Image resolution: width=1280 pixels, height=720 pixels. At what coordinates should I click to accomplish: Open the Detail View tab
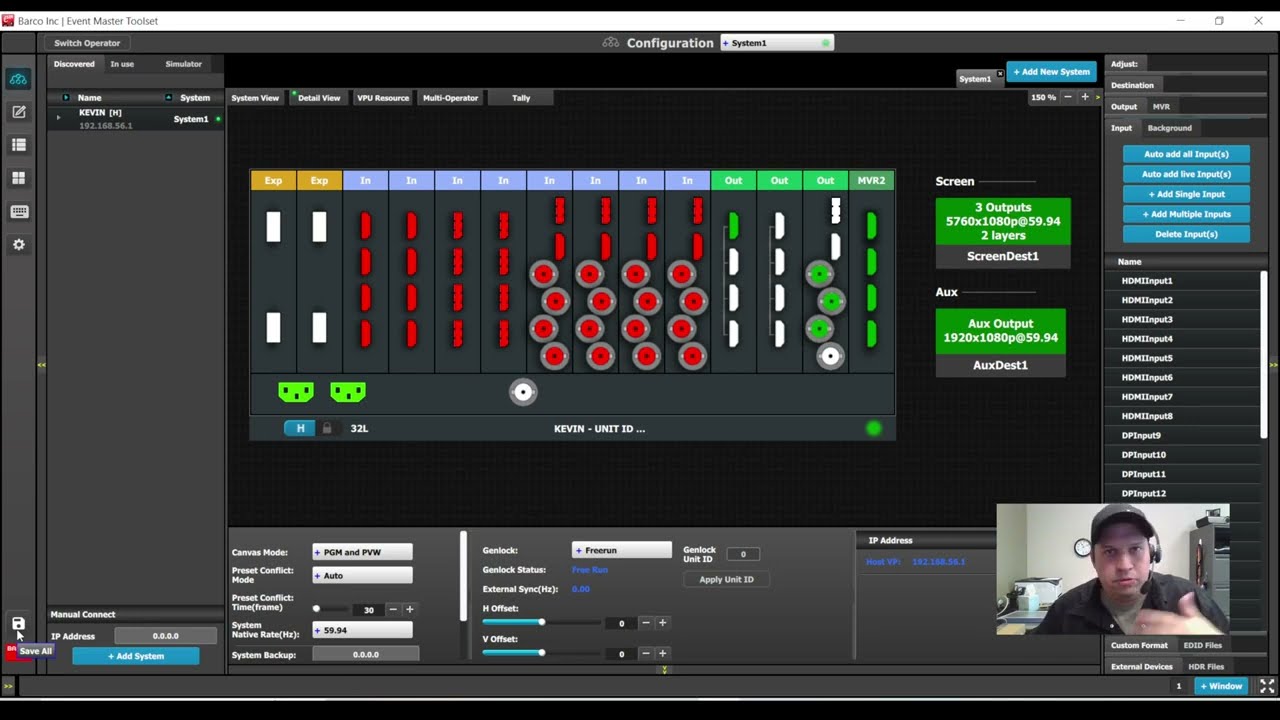pyautogui.click(x=319, y=98)
